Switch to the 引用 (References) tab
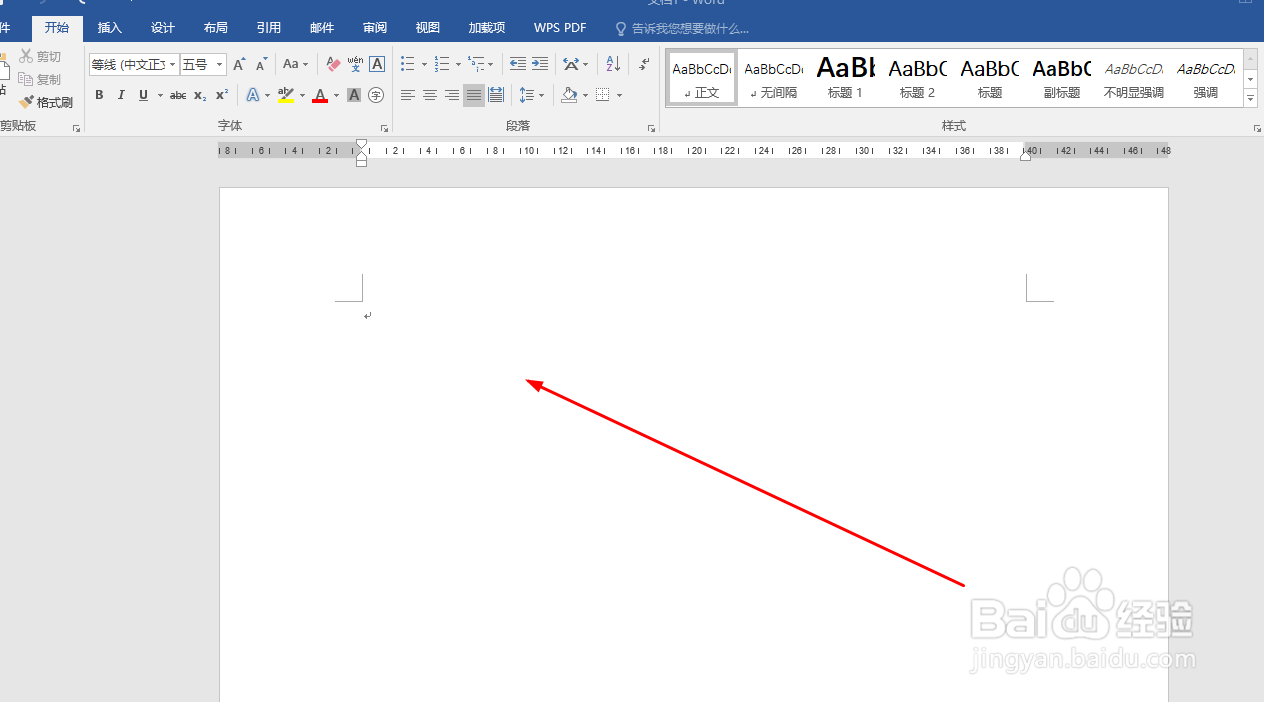Image resolution: width=1264 pixels, height=702 pixels. point(268,28)
